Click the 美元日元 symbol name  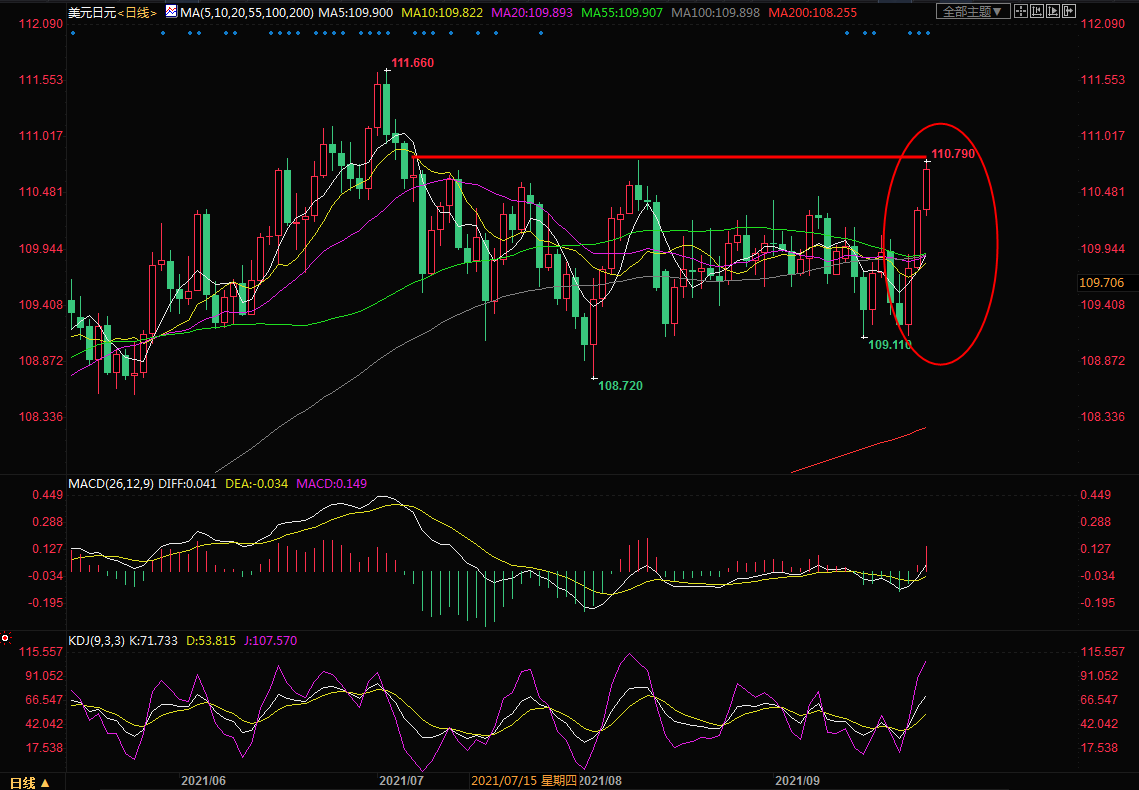click(91, 12)
